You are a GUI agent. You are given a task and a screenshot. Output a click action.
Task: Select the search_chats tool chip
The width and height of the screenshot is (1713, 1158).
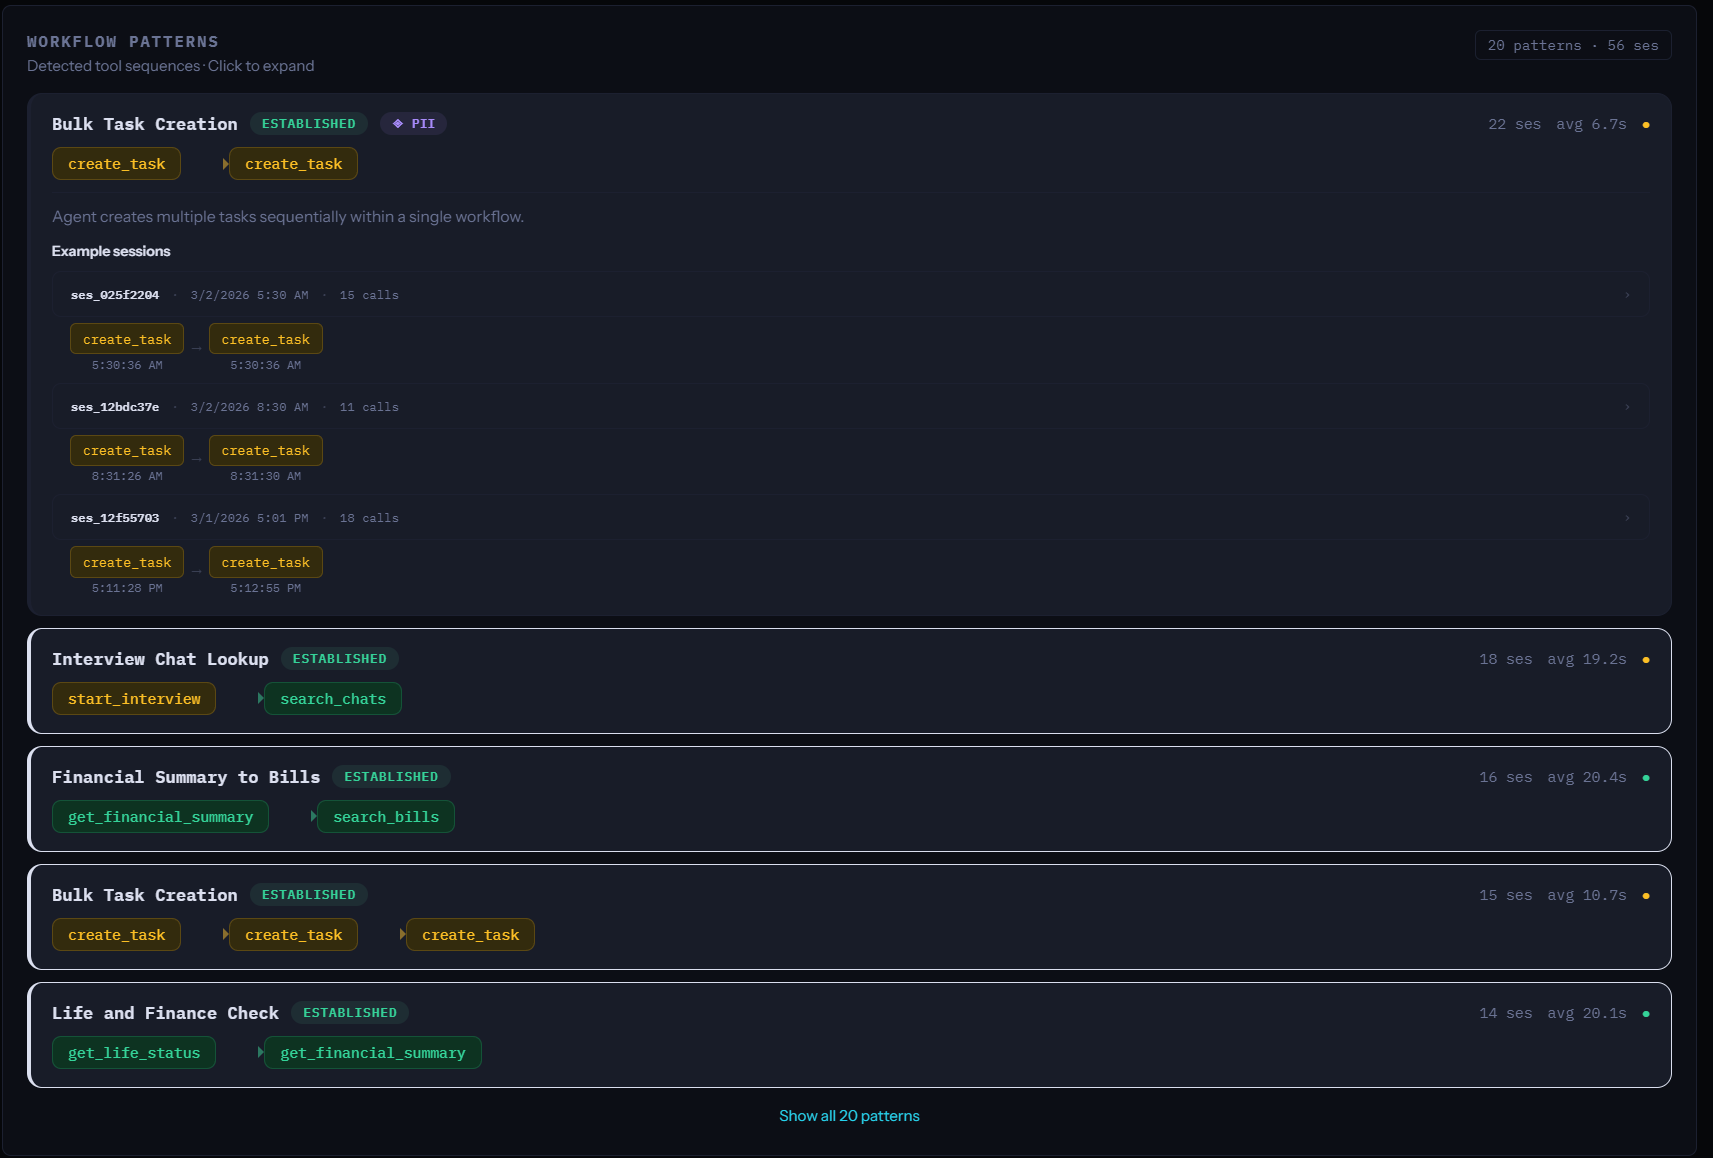click(333, 698)
